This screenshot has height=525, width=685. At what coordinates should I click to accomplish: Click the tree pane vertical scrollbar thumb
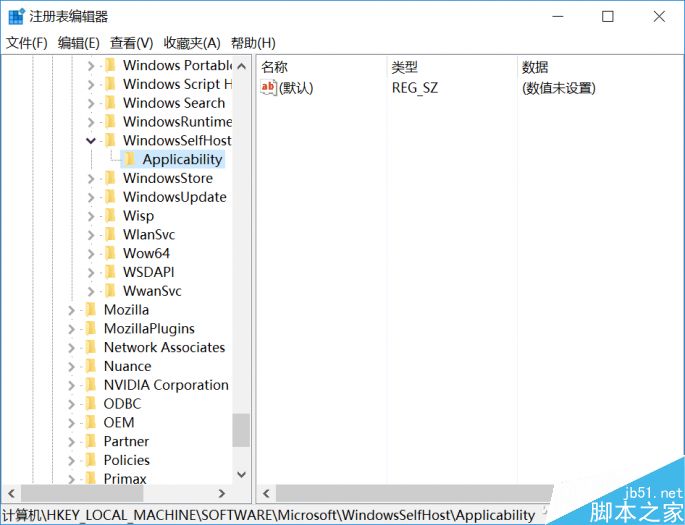click(x=241, y=430)
